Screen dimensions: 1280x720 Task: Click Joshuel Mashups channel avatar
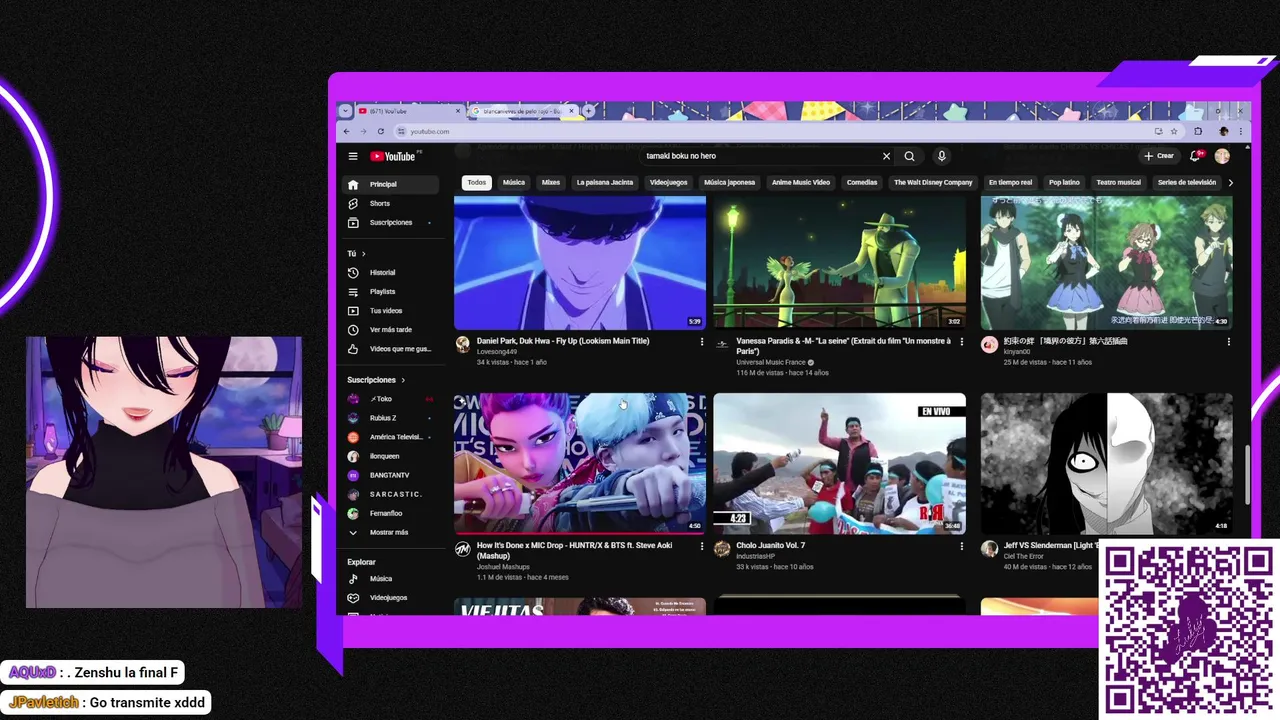[463, 549]
